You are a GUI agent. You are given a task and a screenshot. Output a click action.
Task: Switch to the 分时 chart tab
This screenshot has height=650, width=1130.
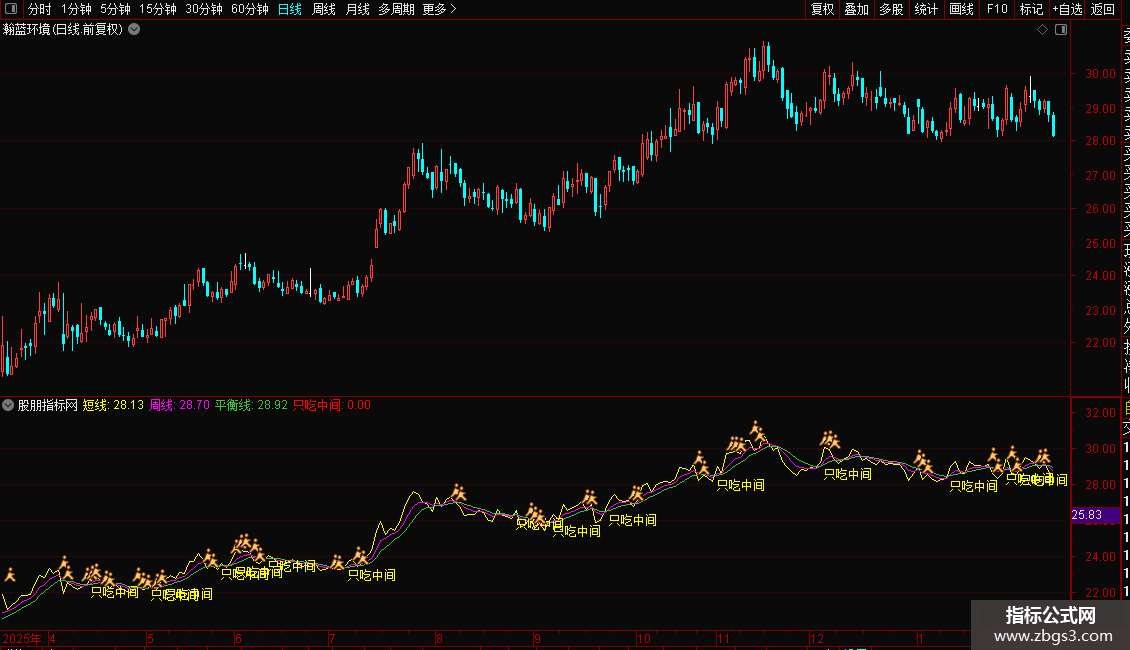[40, 9]
